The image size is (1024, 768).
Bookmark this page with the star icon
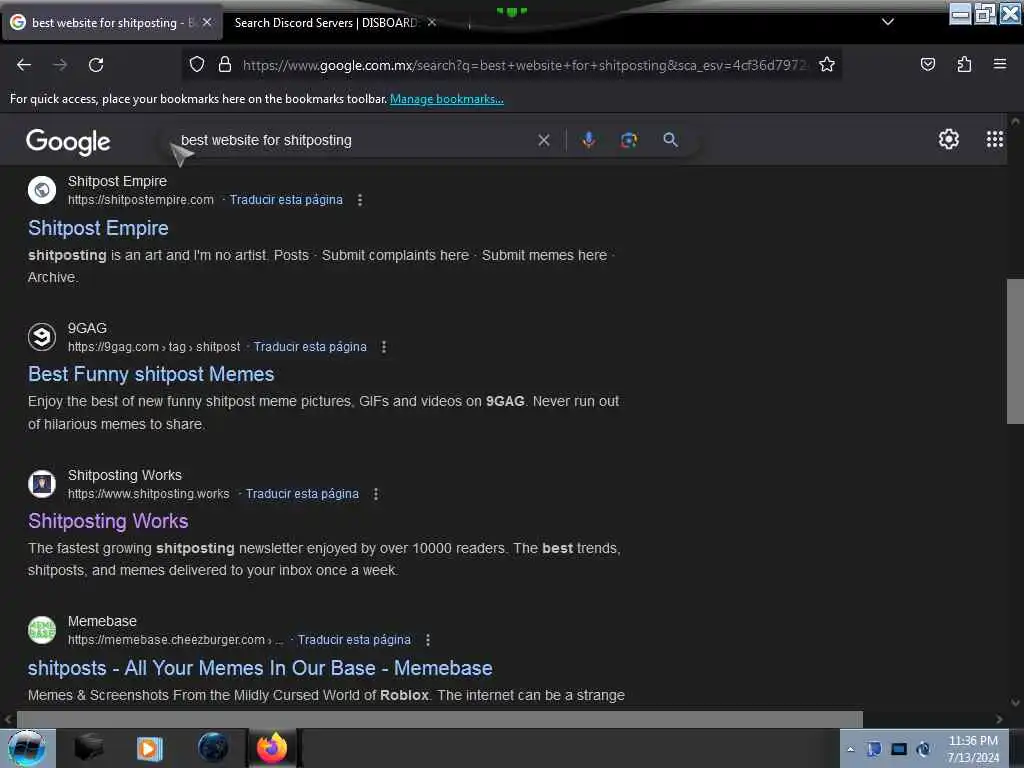pos(827,64)
